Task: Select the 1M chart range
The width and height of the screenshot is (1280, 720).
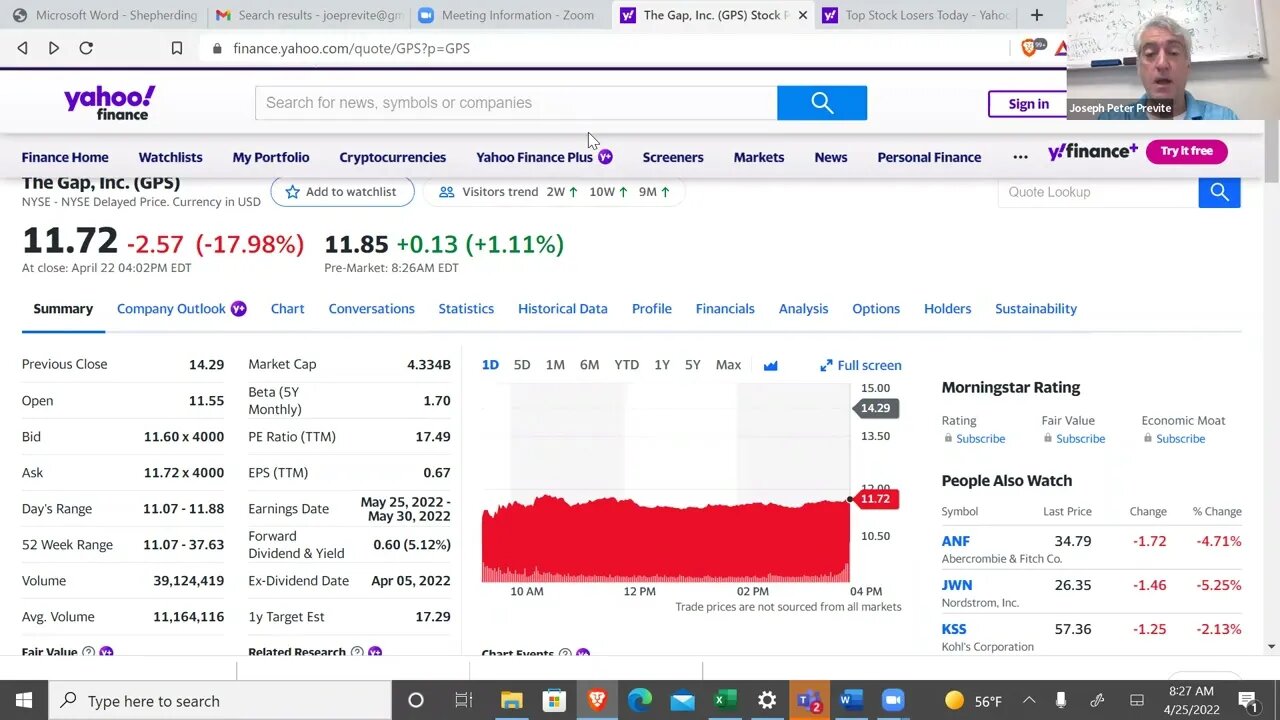Action: [555, 365]
